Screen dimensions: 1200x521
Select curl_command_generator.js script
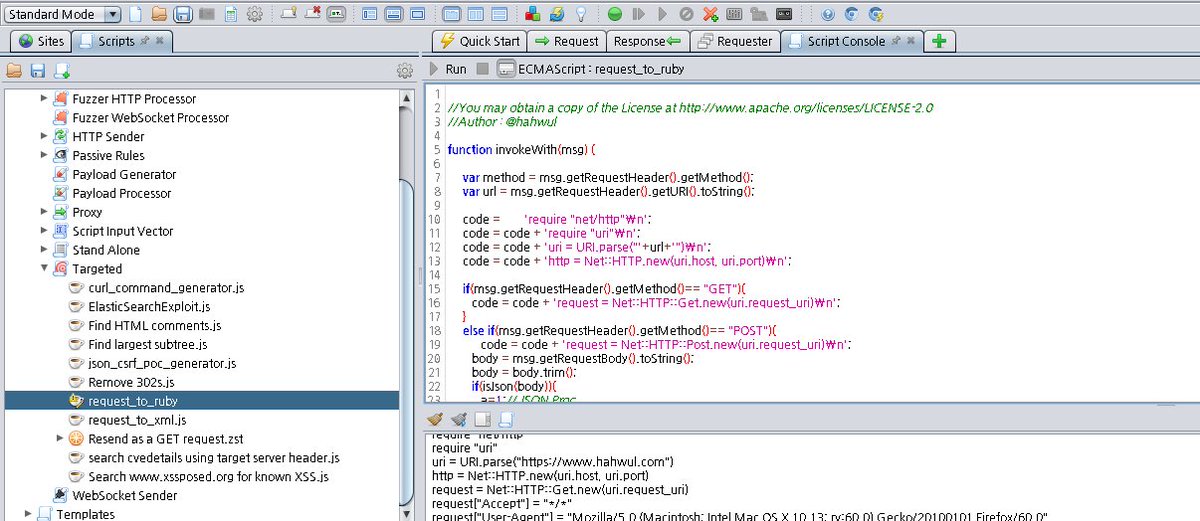coord(166,288)
